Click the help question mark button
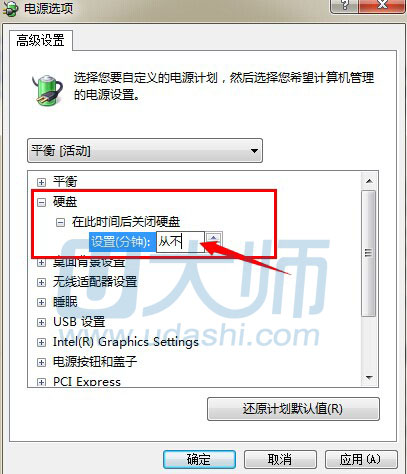Image resolution: width=407 pixels, height=474 pixels. pyautogui.click(x=344, y=6)
